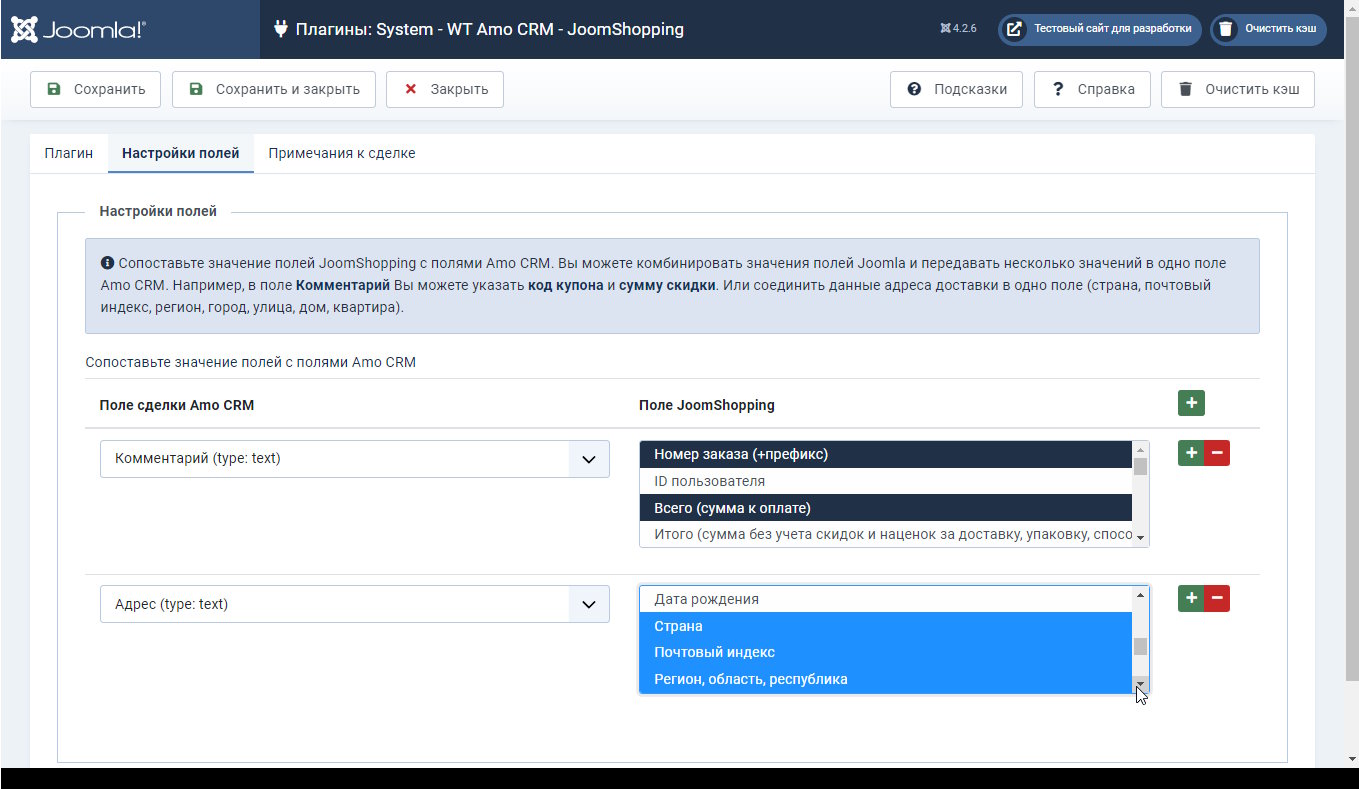The width and height of the screenshot is (1359, 789).
Task: Switch to the Плагин tab
Action: point(69,153)
